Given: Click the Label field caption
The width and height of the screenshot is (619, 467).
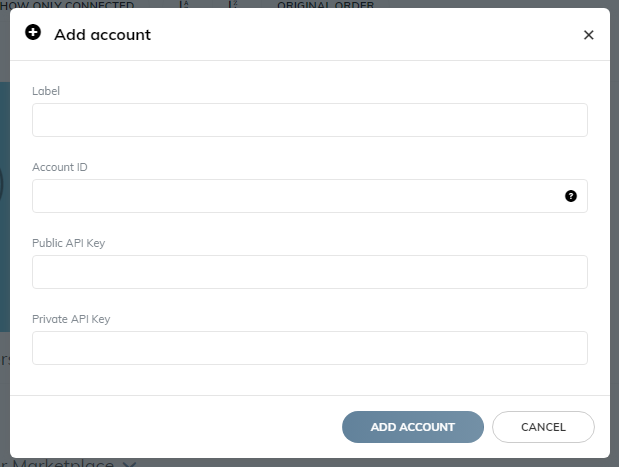Looking at the screenshot, I should click(x=46, y=91).
